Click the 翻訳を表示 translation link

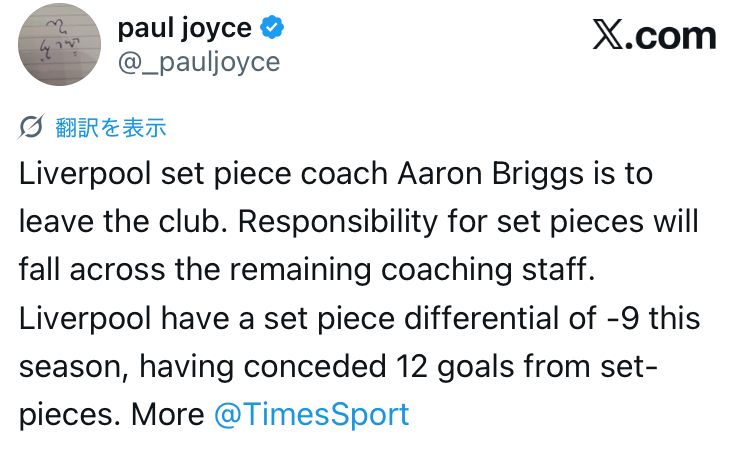[x=110, y=127]
